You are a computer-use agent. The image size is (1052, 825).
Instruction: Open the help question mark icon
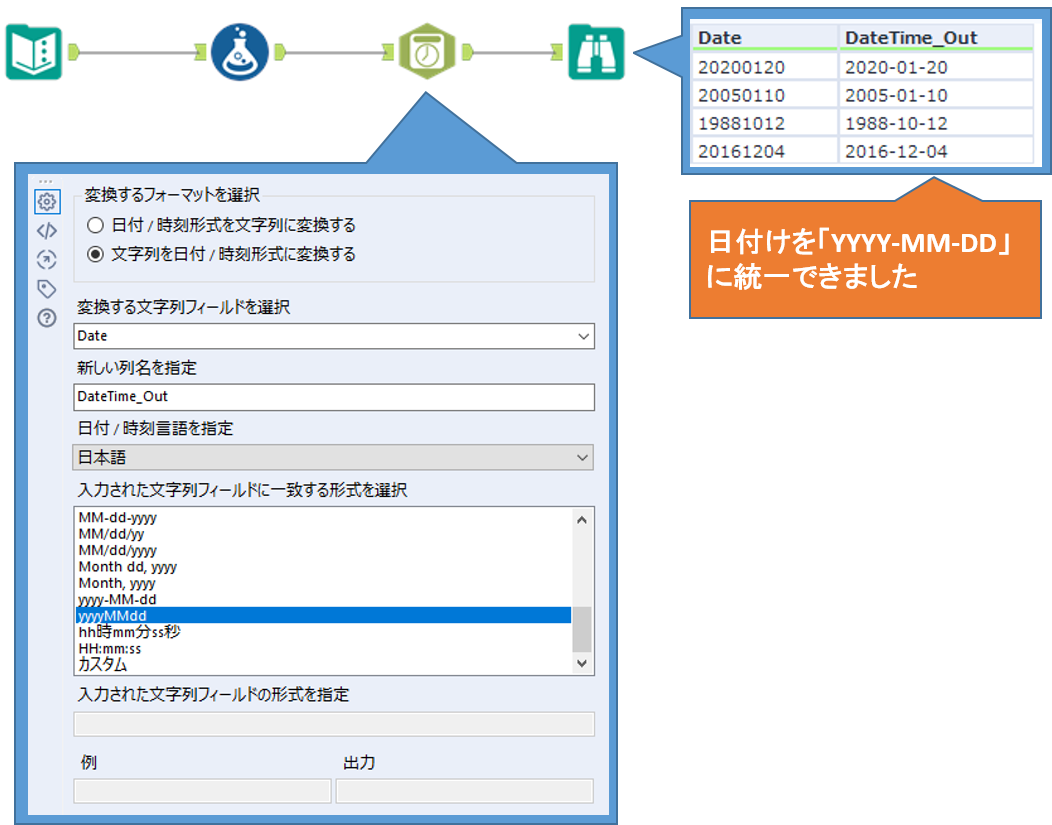click(x=46, y=317)
